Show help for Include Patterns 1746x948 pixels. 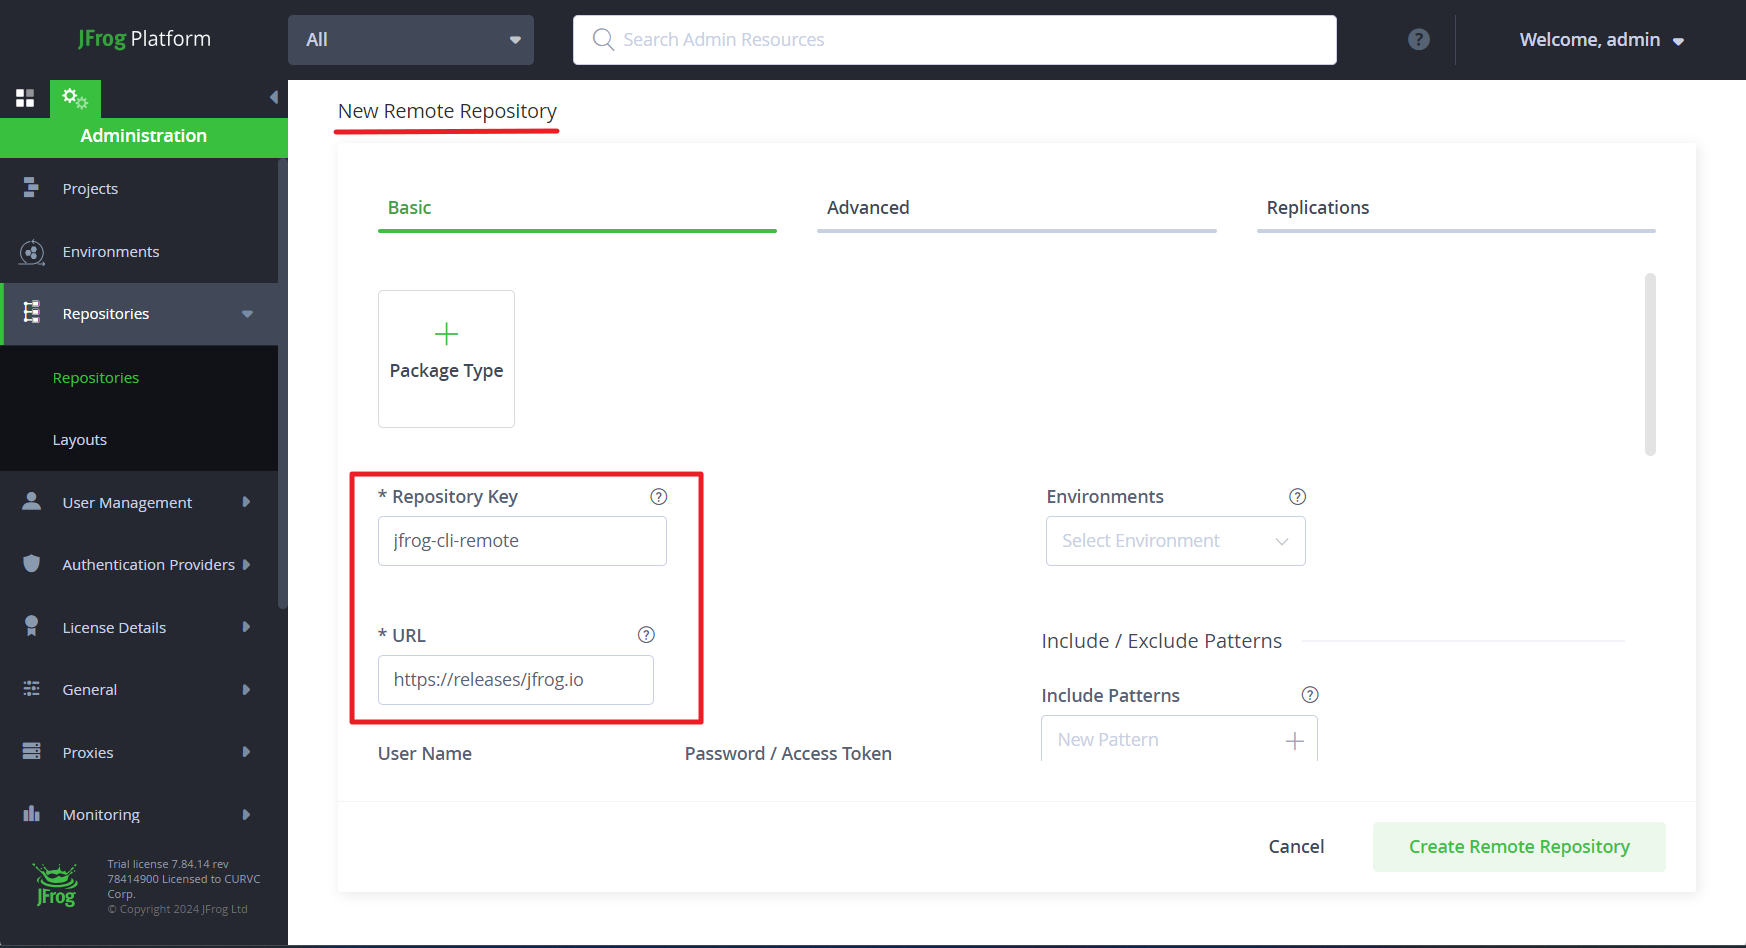pos(1310,695)
